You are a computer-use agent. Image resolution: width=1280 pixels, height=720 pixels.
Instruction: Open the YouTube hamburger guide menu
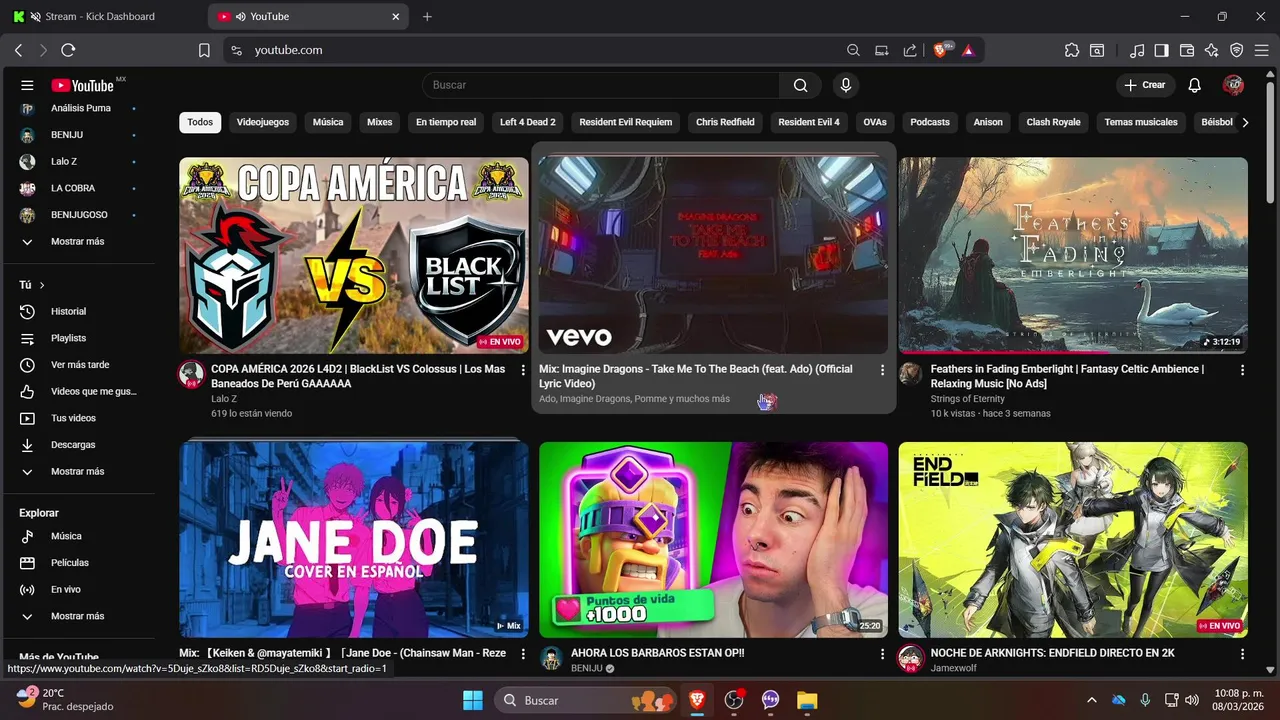pyautogui.click(x=27, y=86)
